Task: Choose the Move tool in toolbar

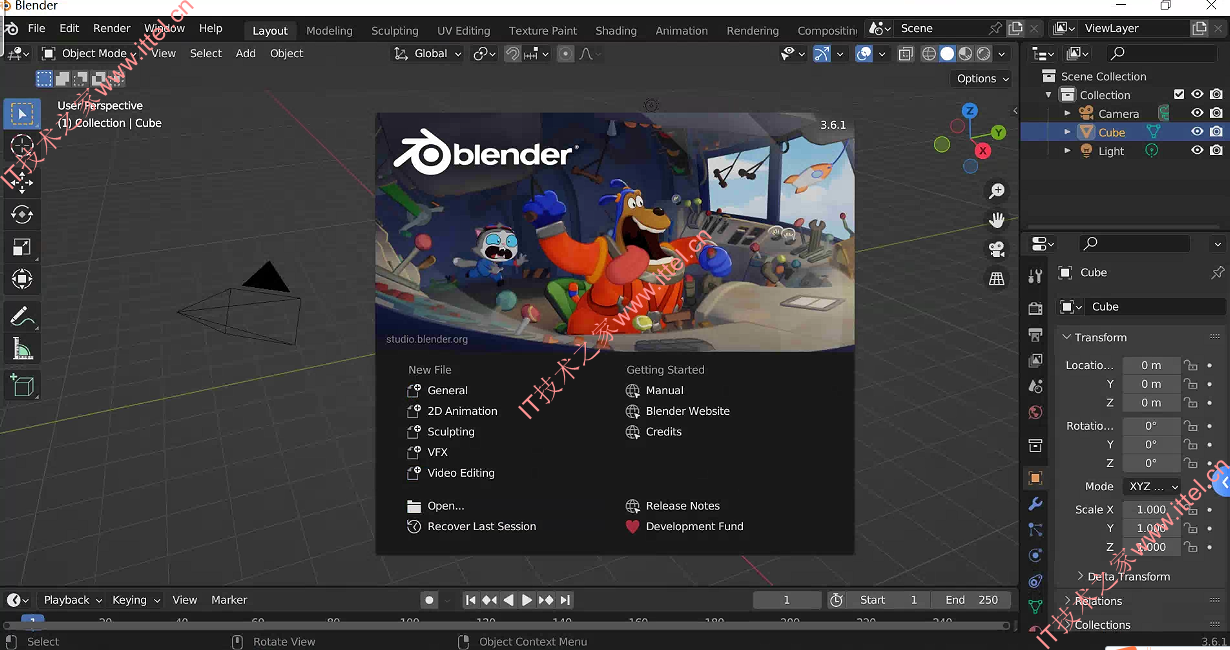Action: (x=22, y=181)
